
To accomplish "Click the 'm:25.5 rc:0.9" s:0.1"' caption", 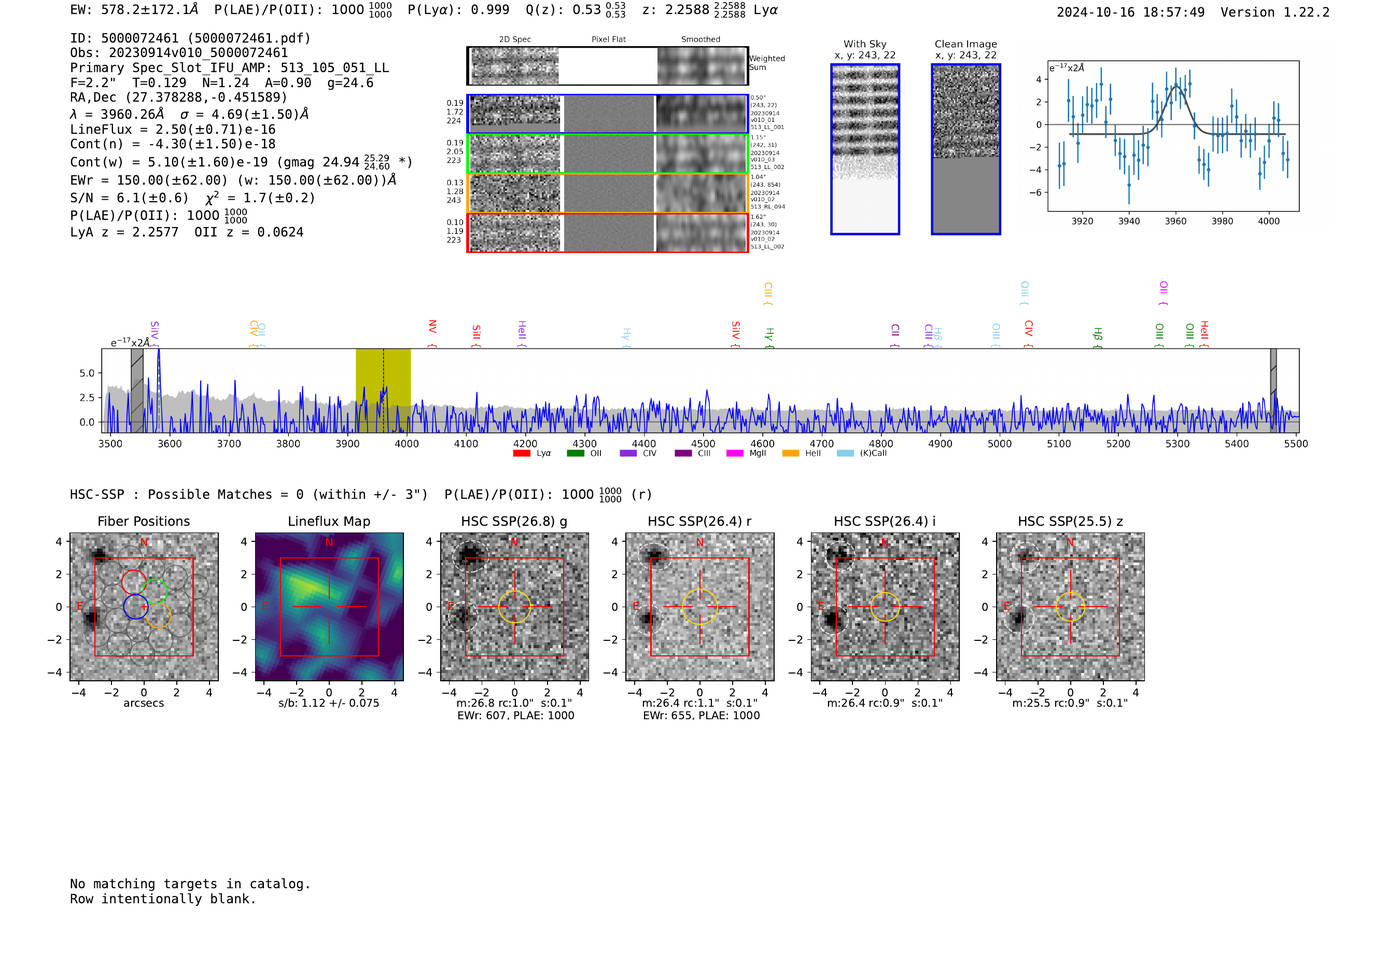I will click(1070, 703).
